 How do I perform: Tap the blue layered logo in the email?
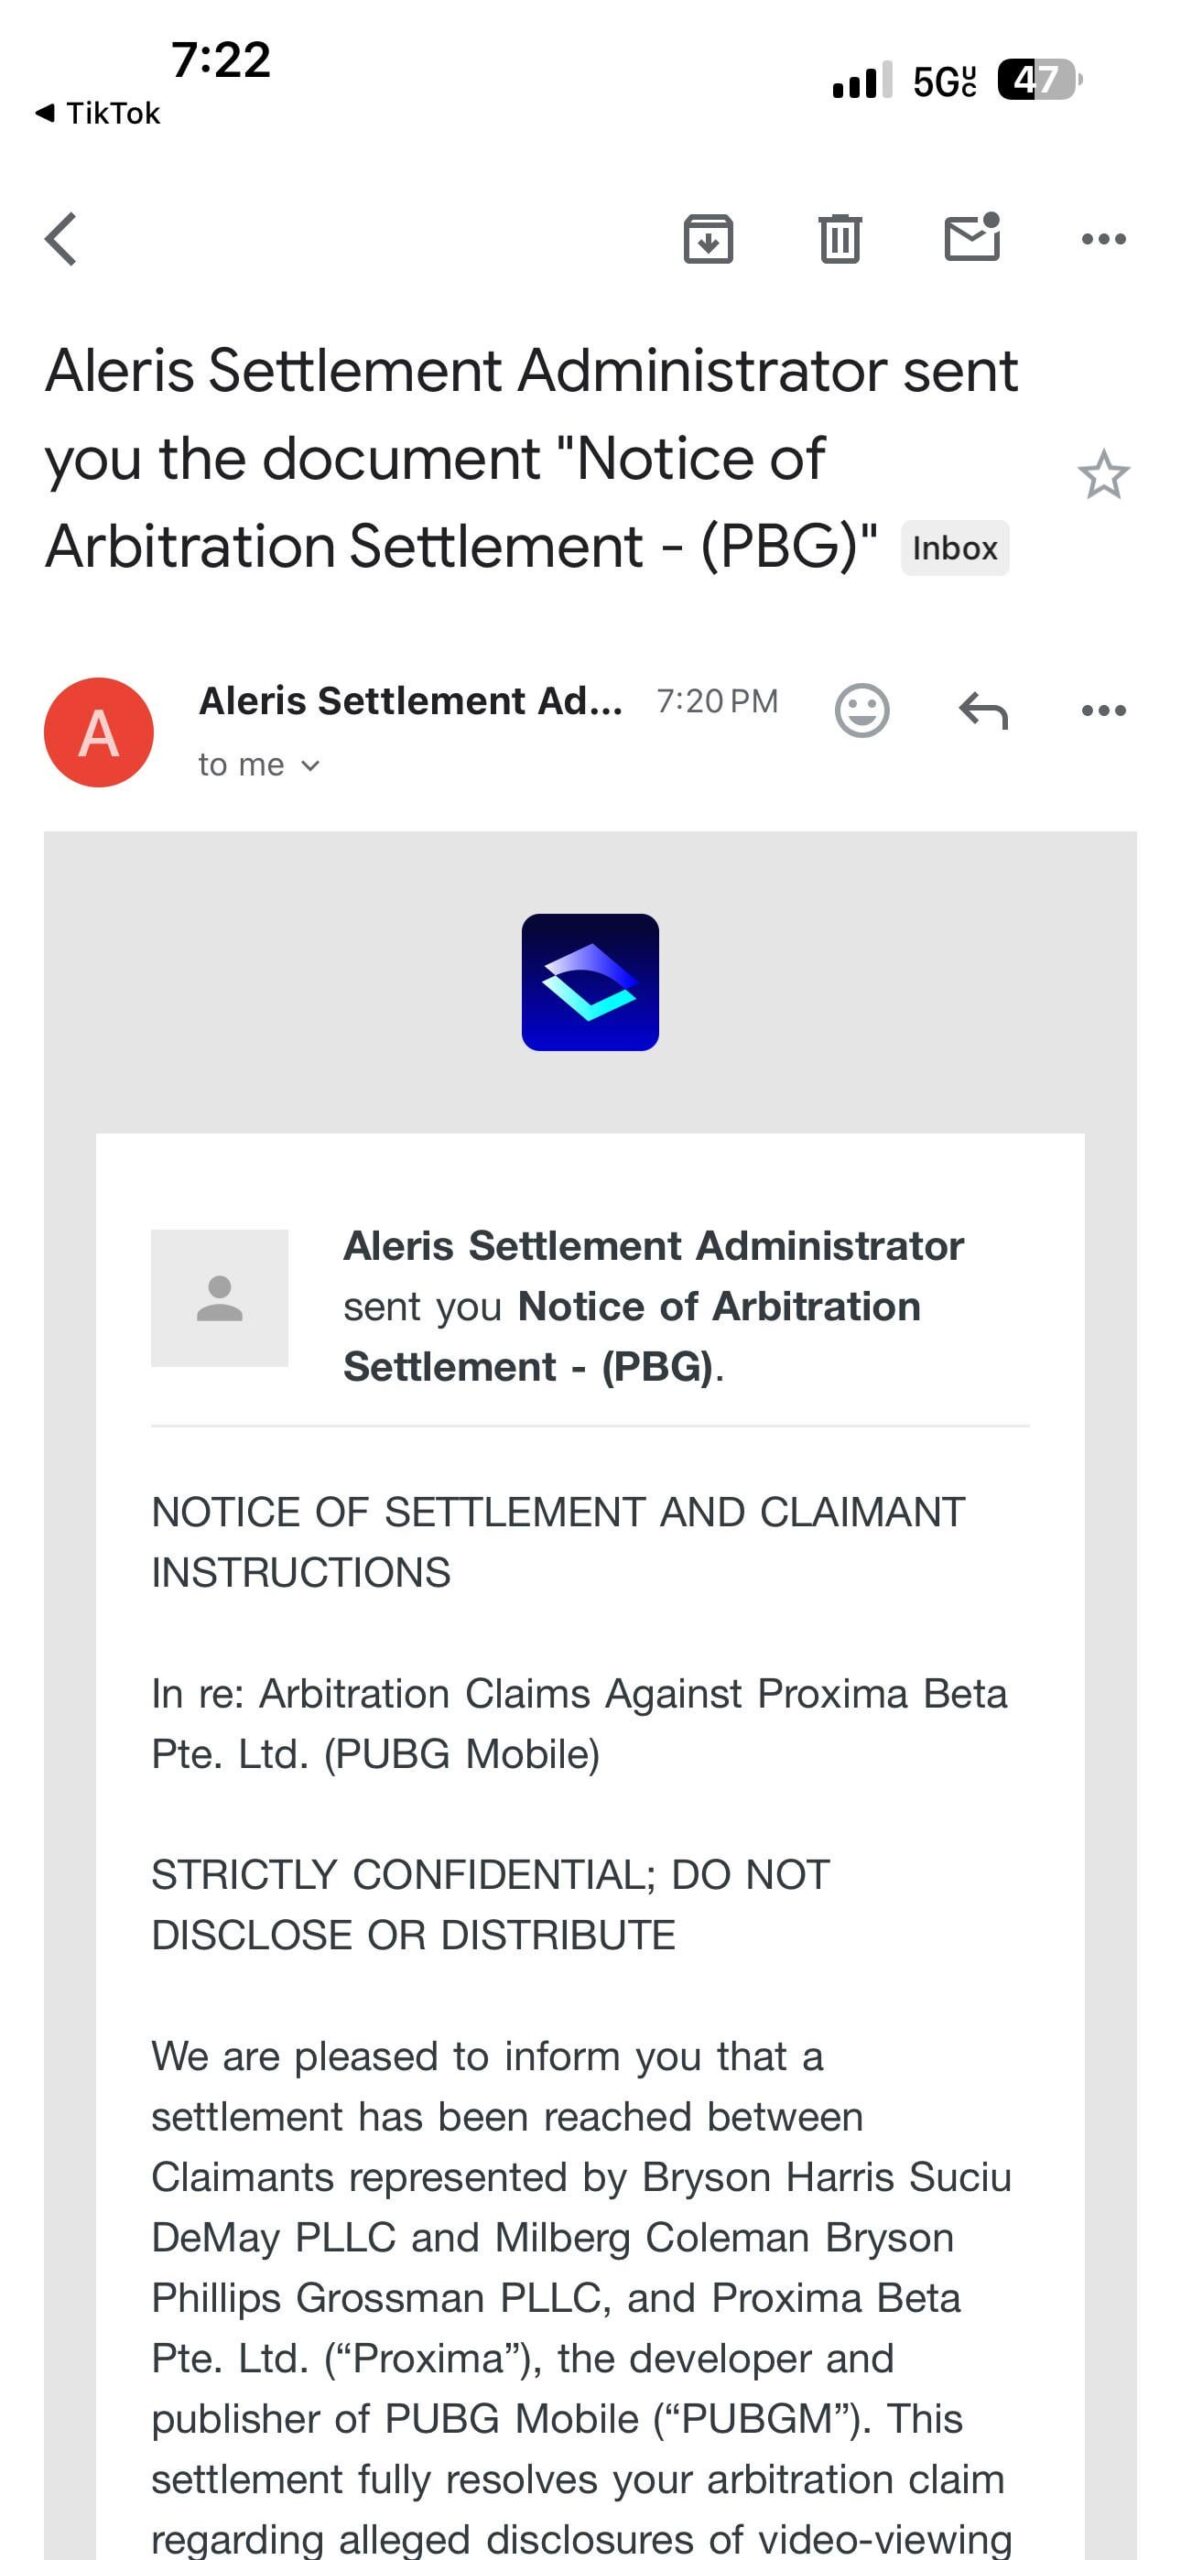point(590,982)
